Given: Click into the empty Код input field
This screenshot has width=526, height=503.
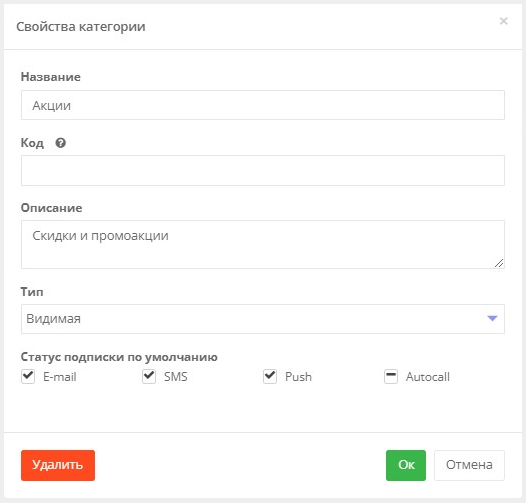Looking at the screenshot, I should (x=263, y=170).
